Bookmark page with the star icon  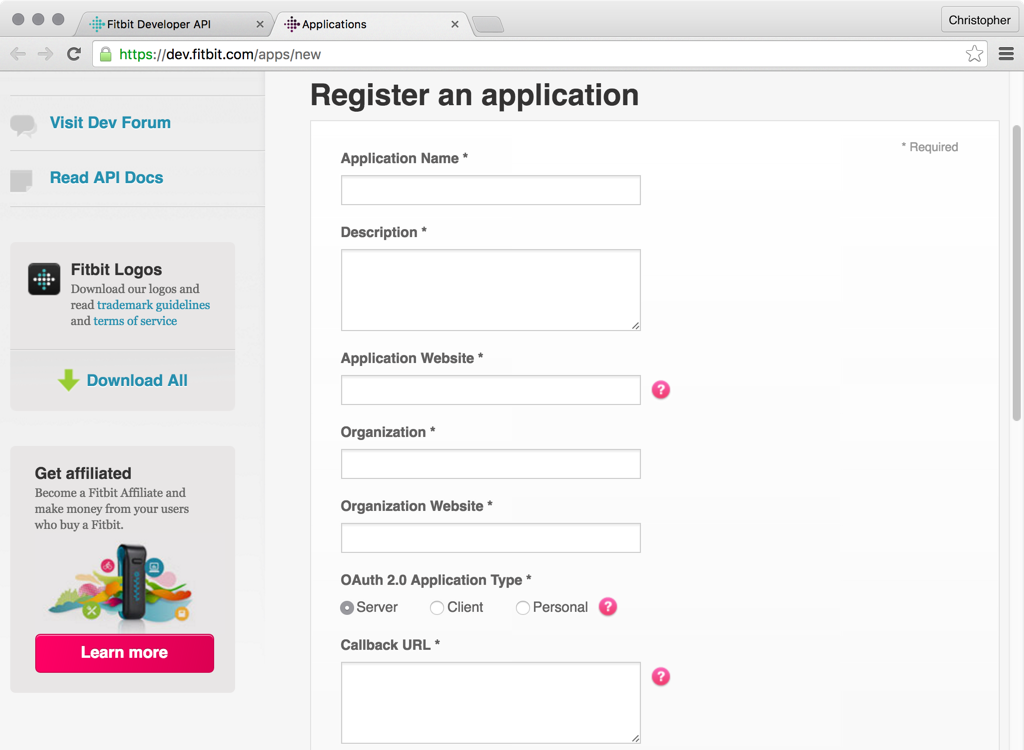click(x=974, y=54)
